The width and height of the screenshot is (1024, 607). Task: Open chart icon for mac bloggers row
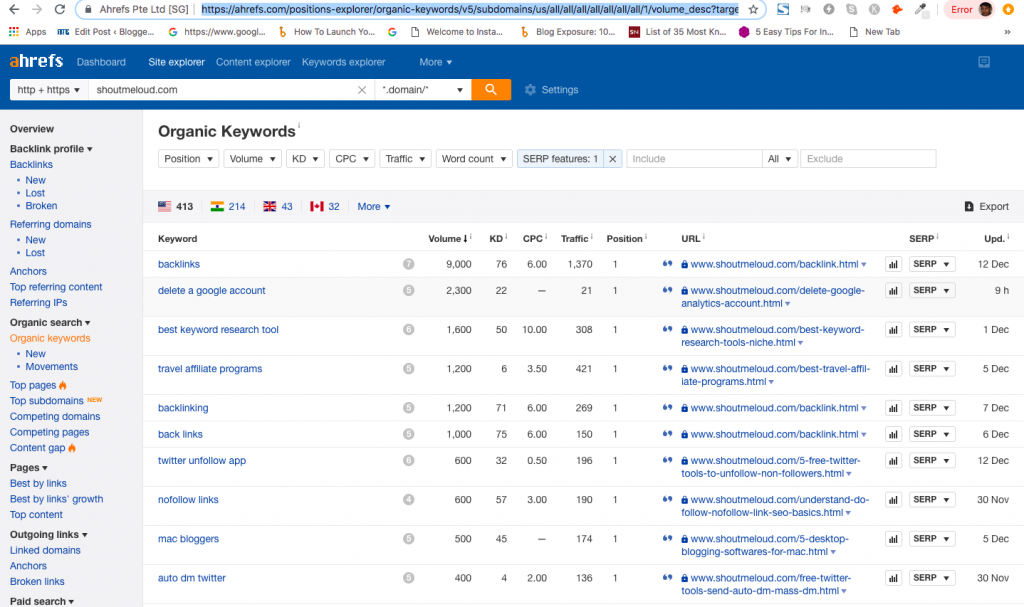click(893, 539)
